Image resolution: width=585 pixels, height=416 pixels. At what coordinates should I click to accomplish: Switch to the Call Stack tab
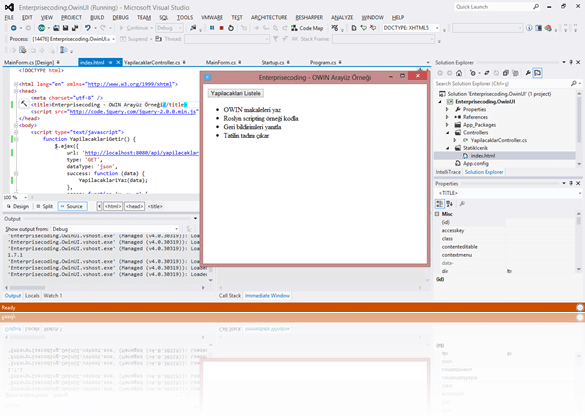[x=230, y=295]
